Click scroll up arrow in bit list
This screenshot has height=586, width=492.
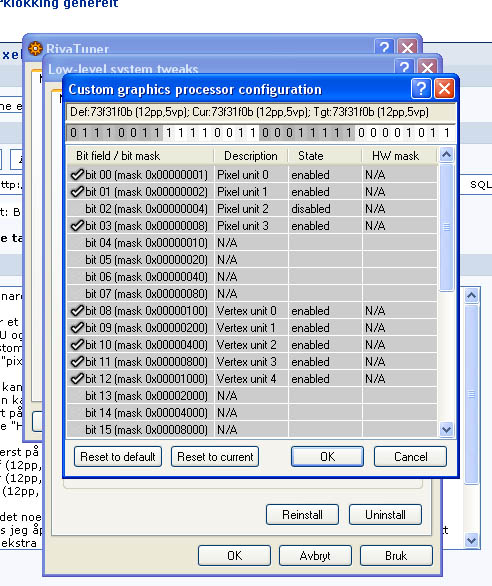pos(446,154)
